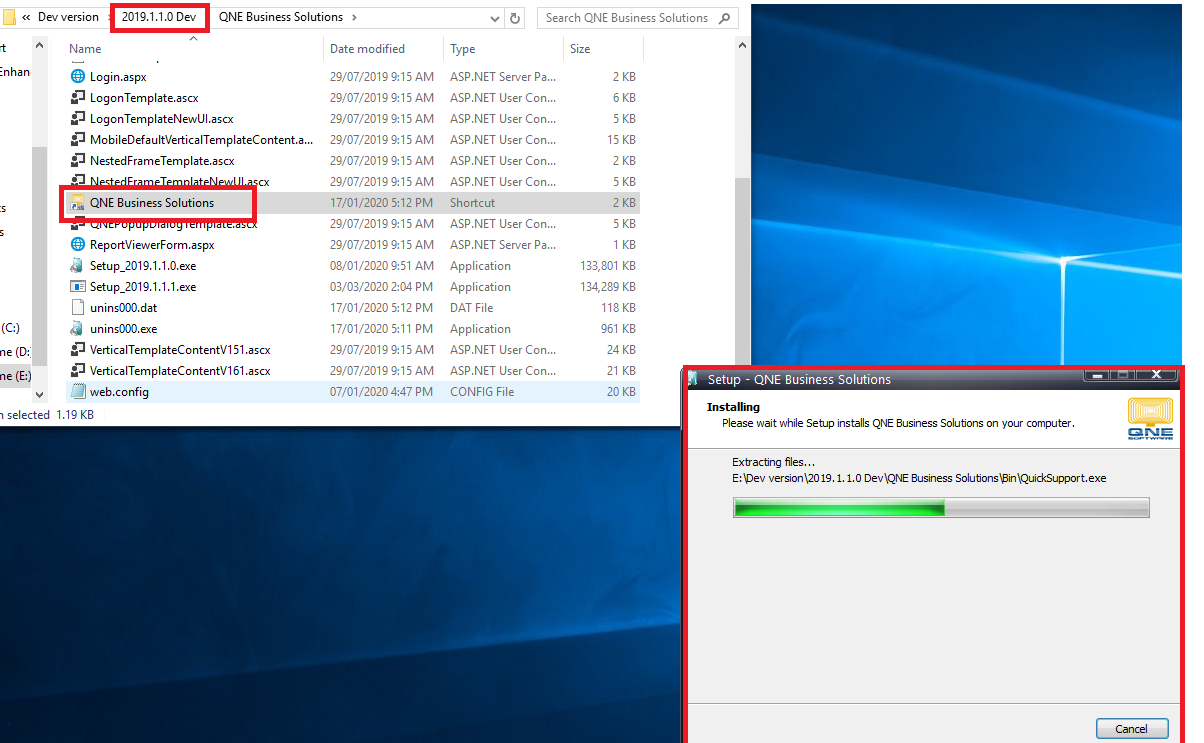This screenshot has height=743, width=1204.
Task: Click the QNE Business Solutions breadcrumb segment
Action: [x=280, y=18]
